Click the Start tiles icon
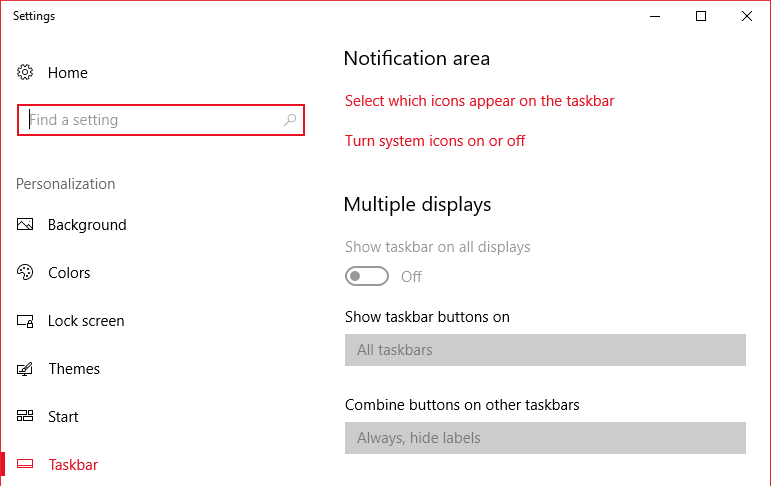The width and height of the screenshot is (771, 486). (x=25, y=416)
